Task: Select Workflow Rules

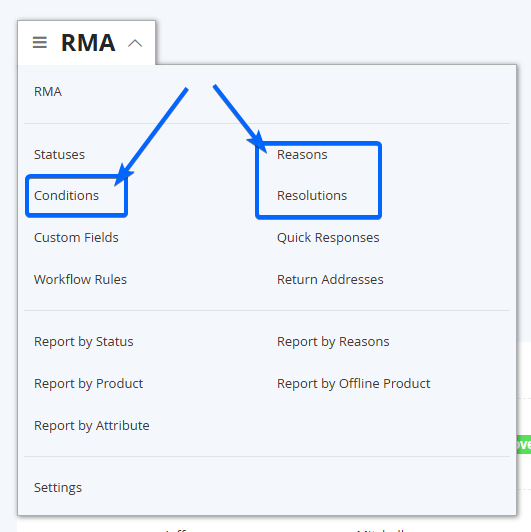Action: click(80, 280)
